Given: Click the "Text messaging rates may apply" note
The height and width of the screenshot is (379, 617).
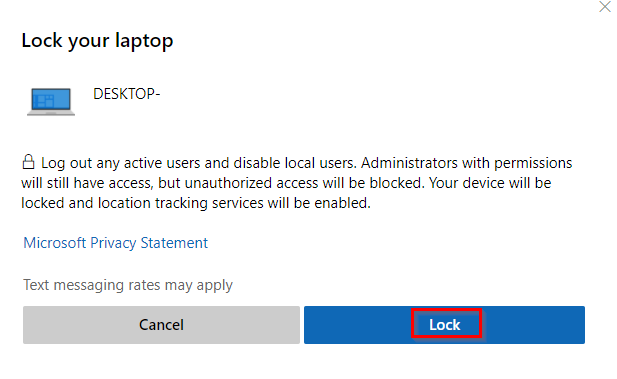Looking at the screenshot, I should pos(128,285).
